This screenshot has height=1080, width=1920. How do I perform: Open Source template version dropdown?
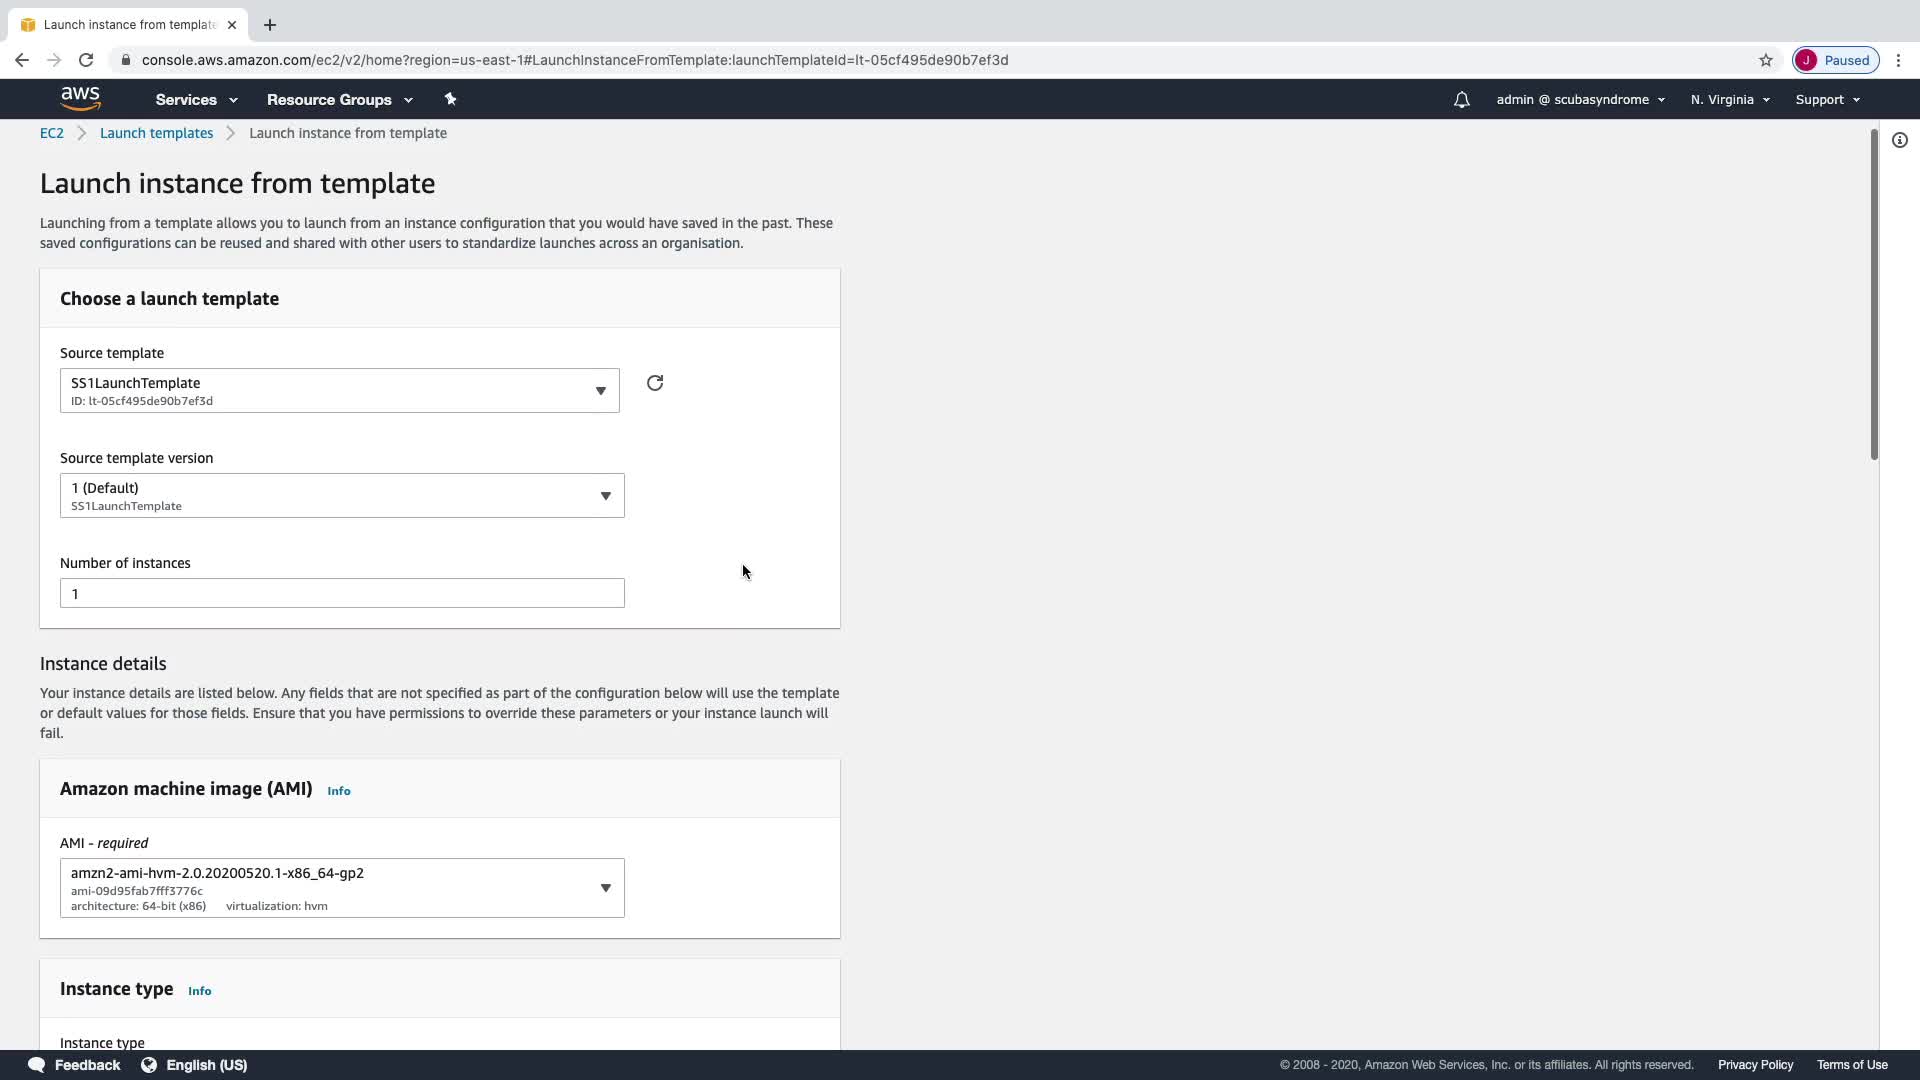(341, 496)
